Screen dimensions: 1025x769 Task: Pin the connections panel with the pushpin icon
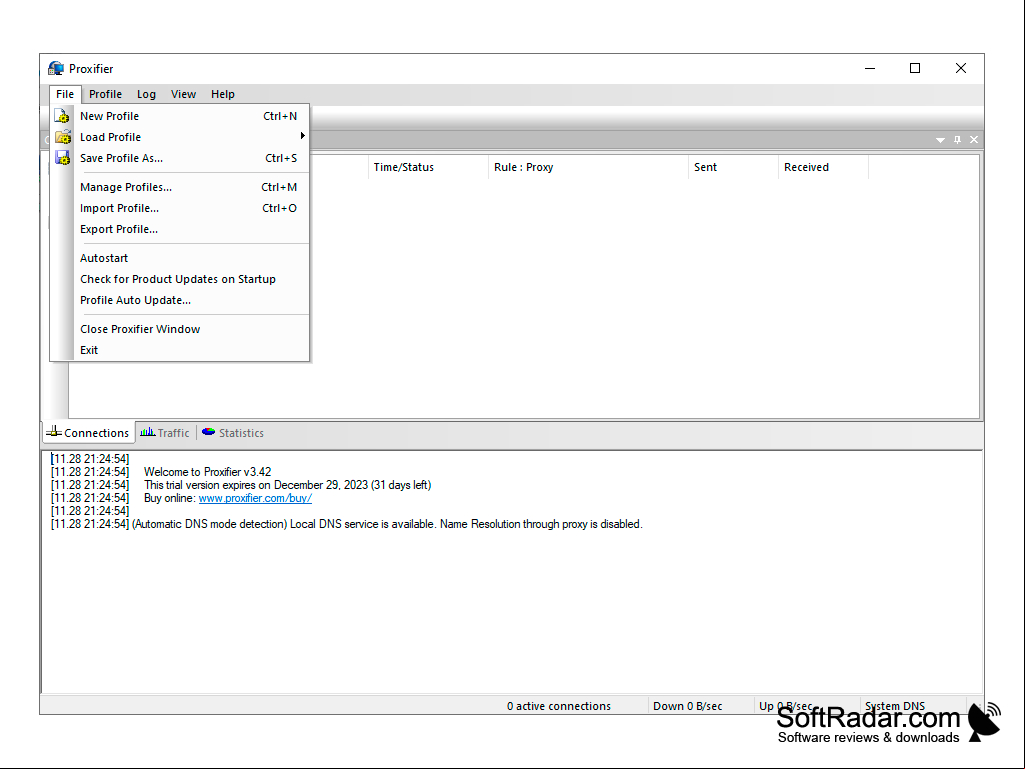[957, 139]
